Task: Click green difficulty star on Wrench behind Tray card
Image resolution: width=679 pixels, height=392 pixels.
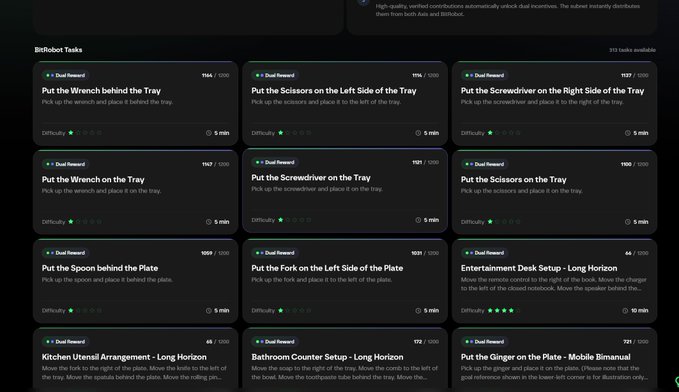Action: coord(71,133)
